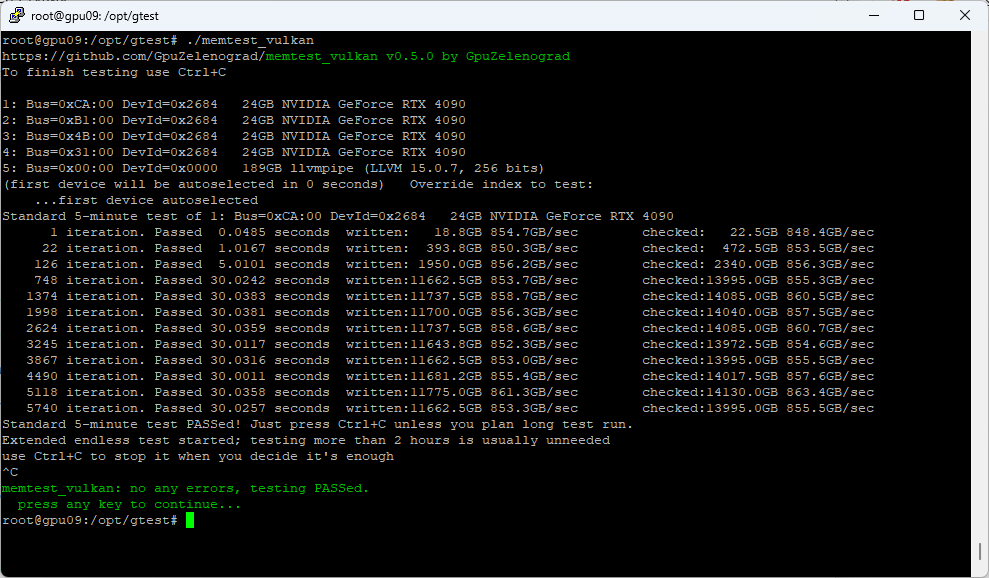Image resolution: width=989 pixels, height=578 pixels.
Task: Click the green 'no any errors' message
Action: coord(185,488)
